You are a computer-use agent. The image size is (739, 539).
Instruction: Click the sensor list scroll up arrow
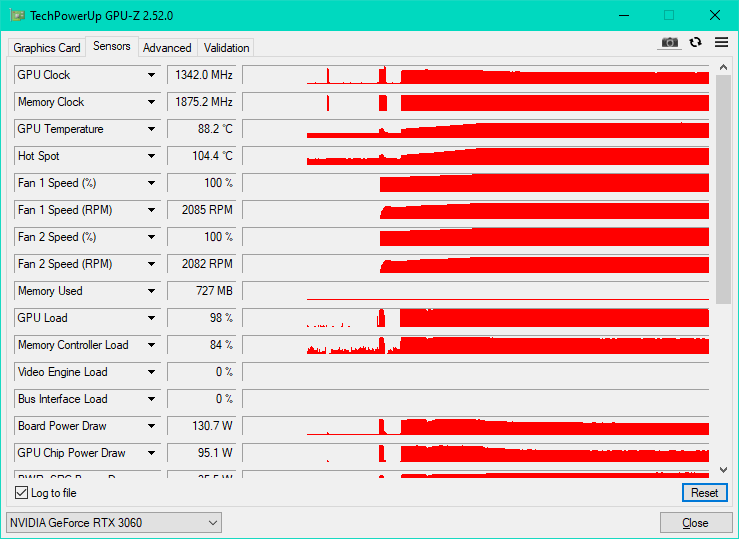(x=723, y=67)
